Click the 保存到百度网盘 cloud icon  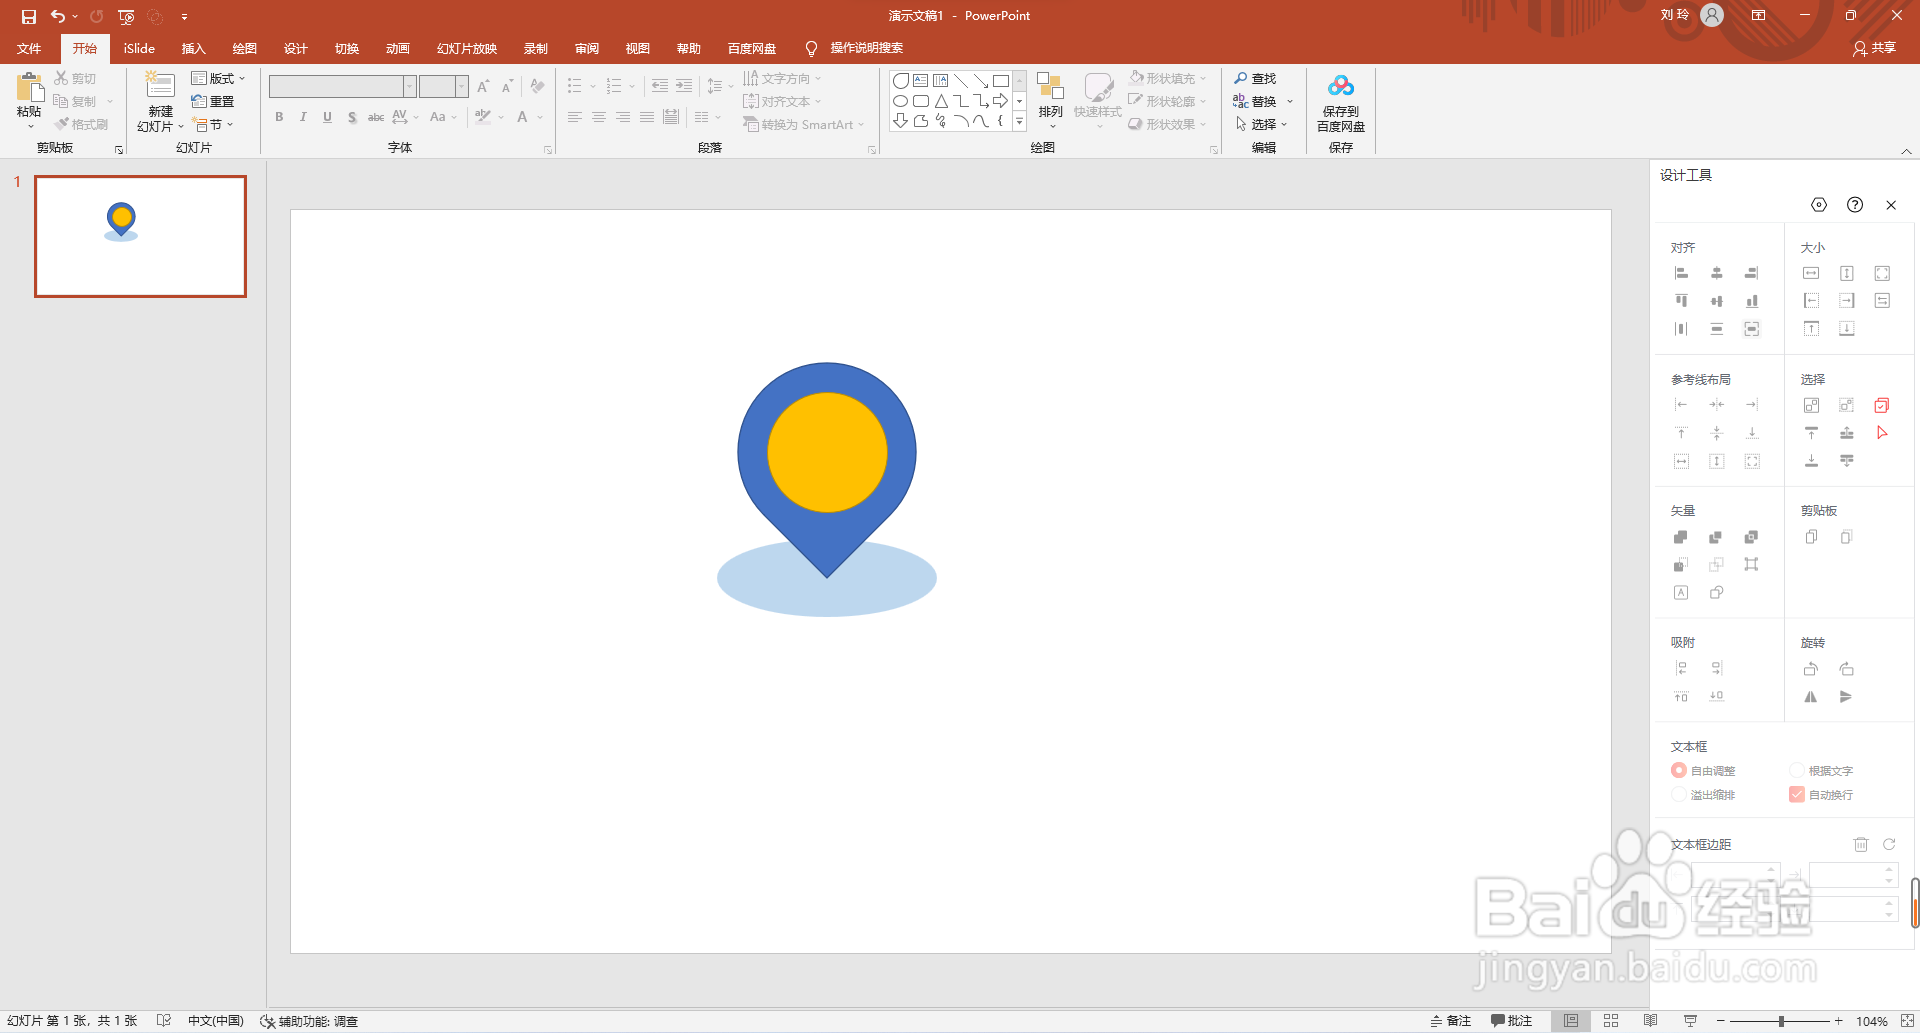click(1341, 87)
